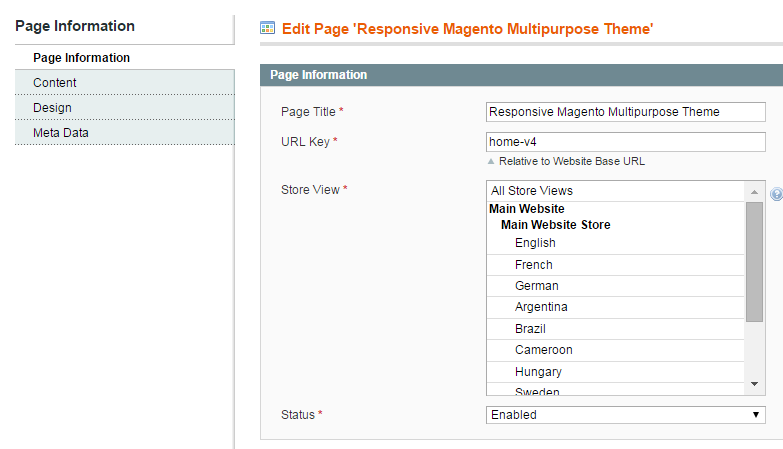Click the help icon beside Store View
783x449 pixels.
point(777,194)
